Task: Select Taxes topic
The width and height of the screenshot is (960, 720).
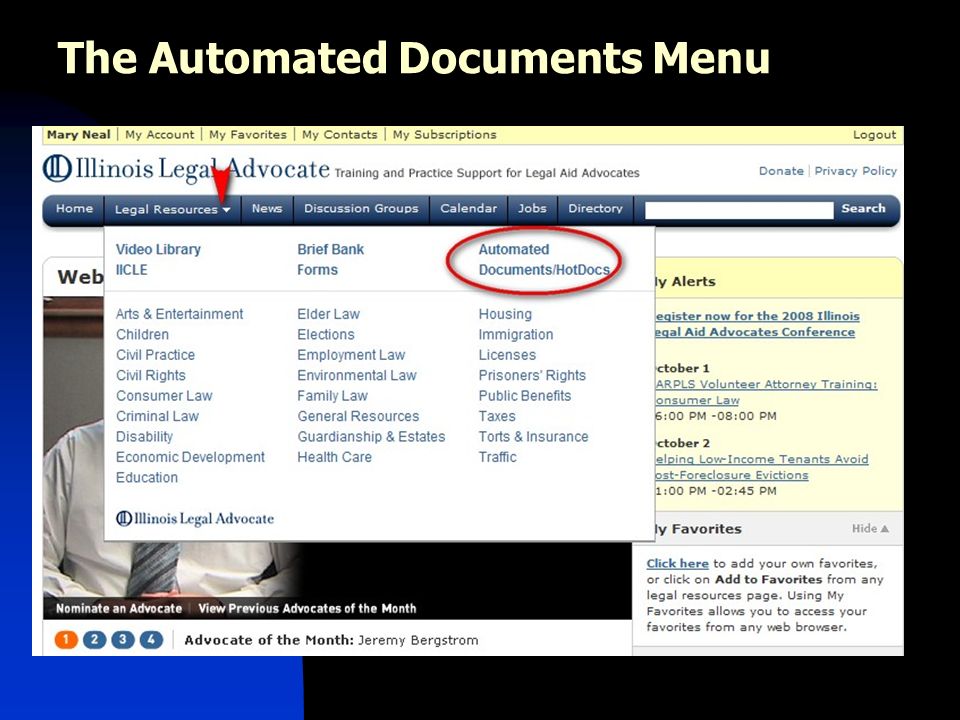Action: tap(497, 416)
